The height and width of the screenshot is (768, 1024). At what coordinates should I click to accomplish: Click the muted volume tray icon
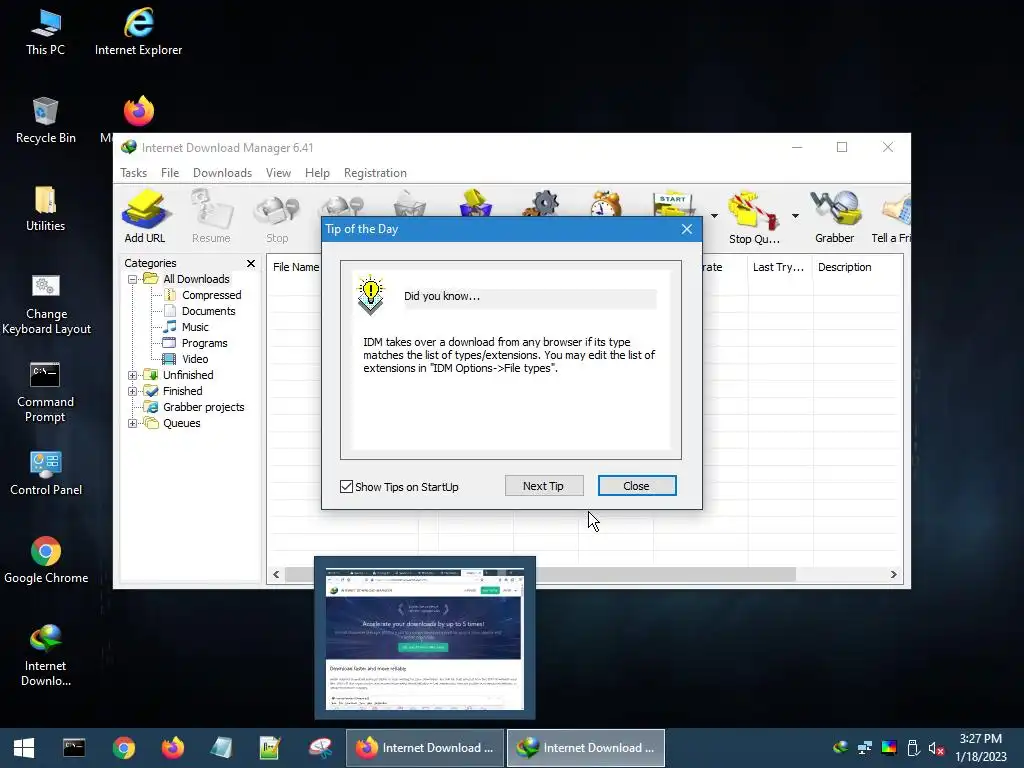point(936,748)
